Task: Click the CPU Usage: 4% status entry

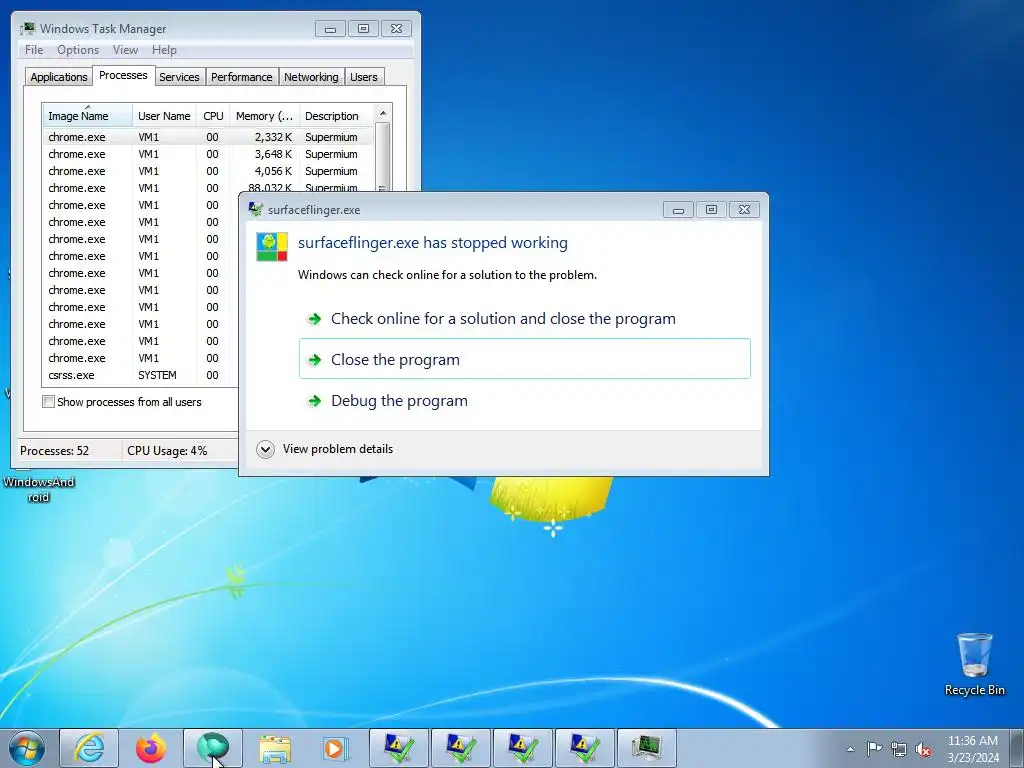Action: click(167, 451)
